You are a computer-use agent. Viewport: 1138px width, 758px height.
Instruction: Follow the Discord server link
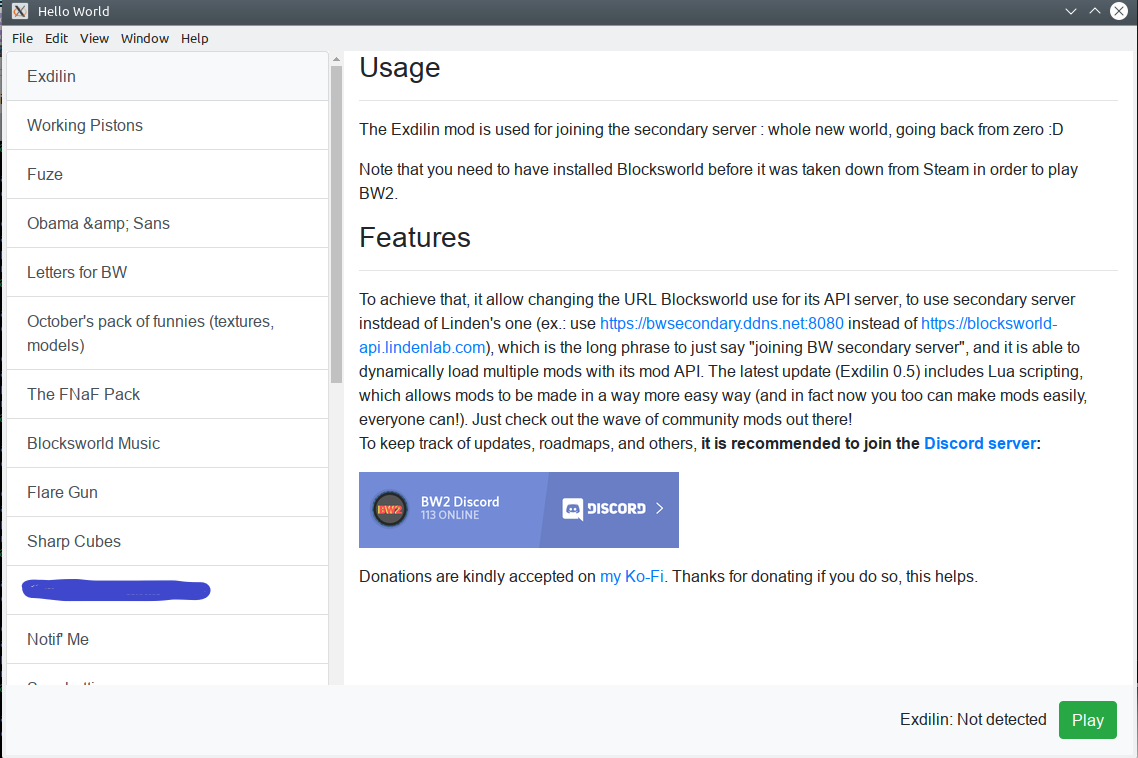tap(980, 443)
